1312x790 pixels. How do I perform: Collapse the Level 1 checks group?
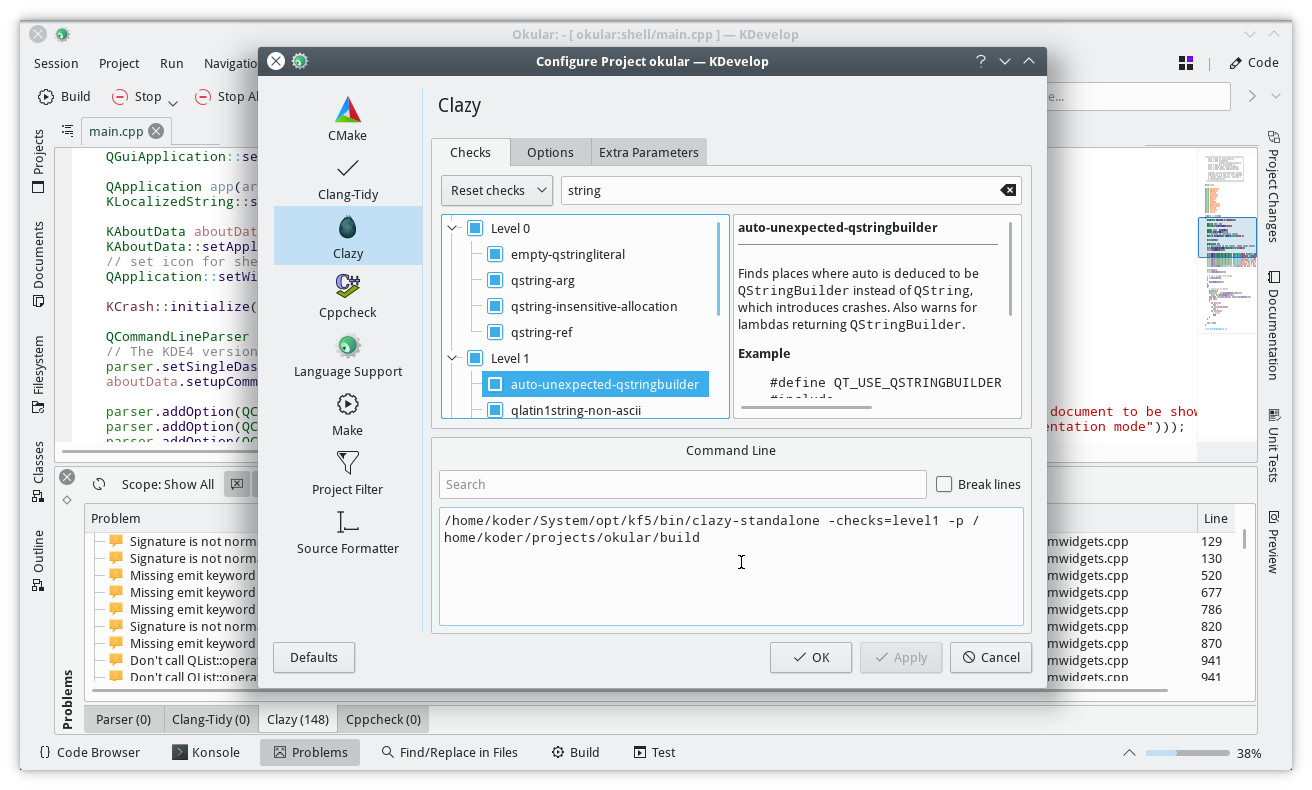pyautogui.click(x=452, y=357)
